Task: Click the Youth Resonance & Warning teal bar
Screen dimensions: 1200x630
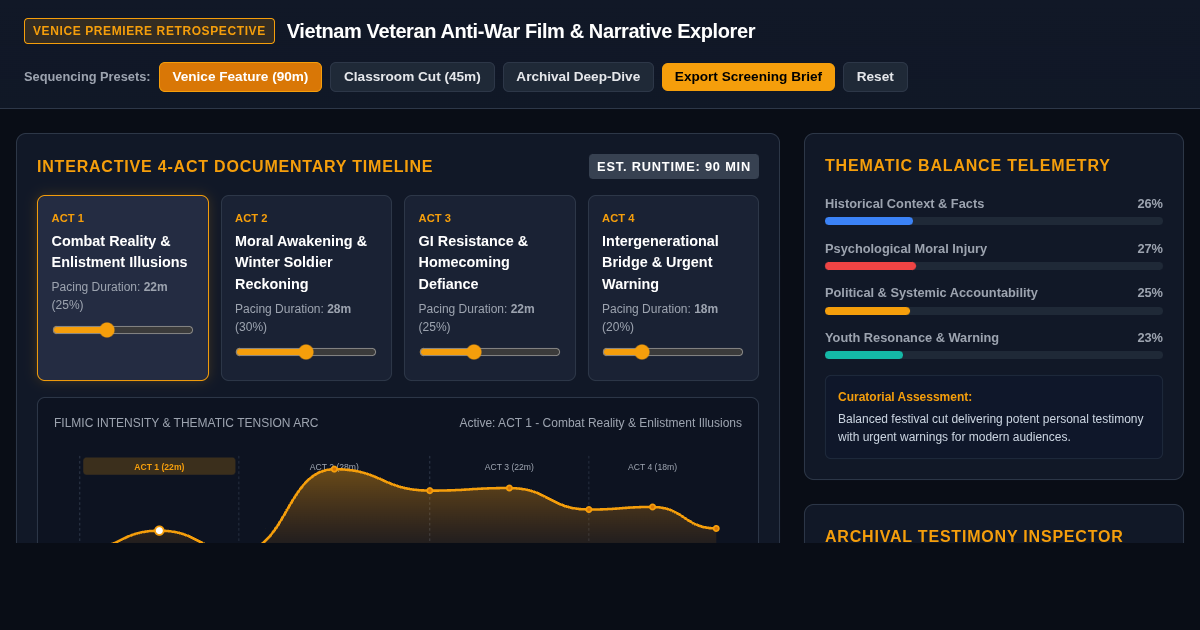Action: [864, 355]
